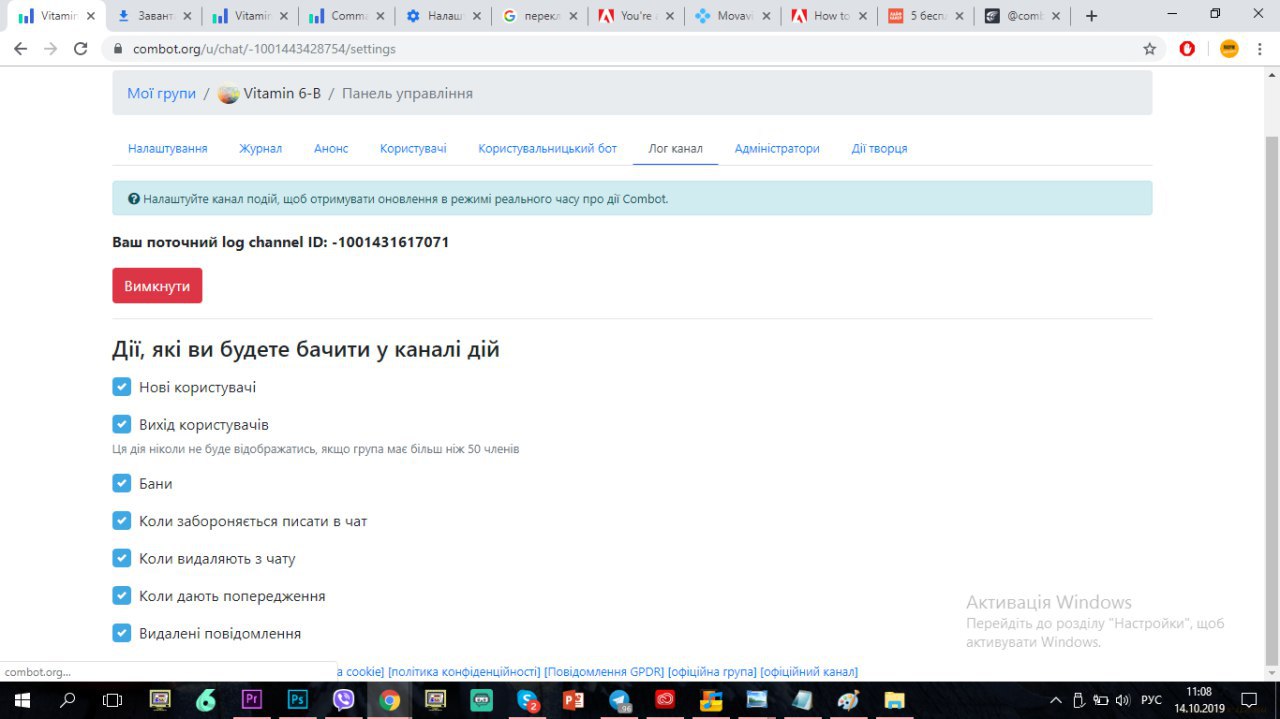
Task: Switch to the You're browser tab
Action: click(x=636, y=16)
